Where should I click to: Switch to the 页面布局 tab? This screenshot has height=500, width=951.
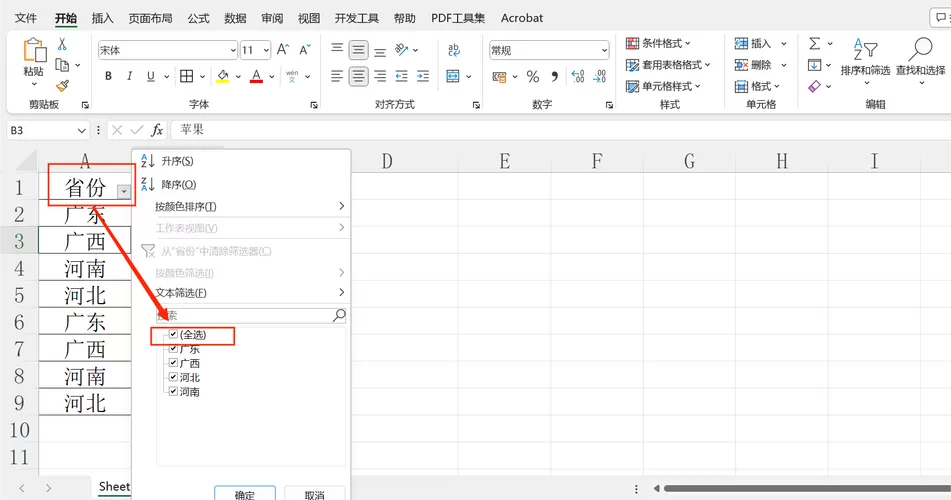(150, 18)
